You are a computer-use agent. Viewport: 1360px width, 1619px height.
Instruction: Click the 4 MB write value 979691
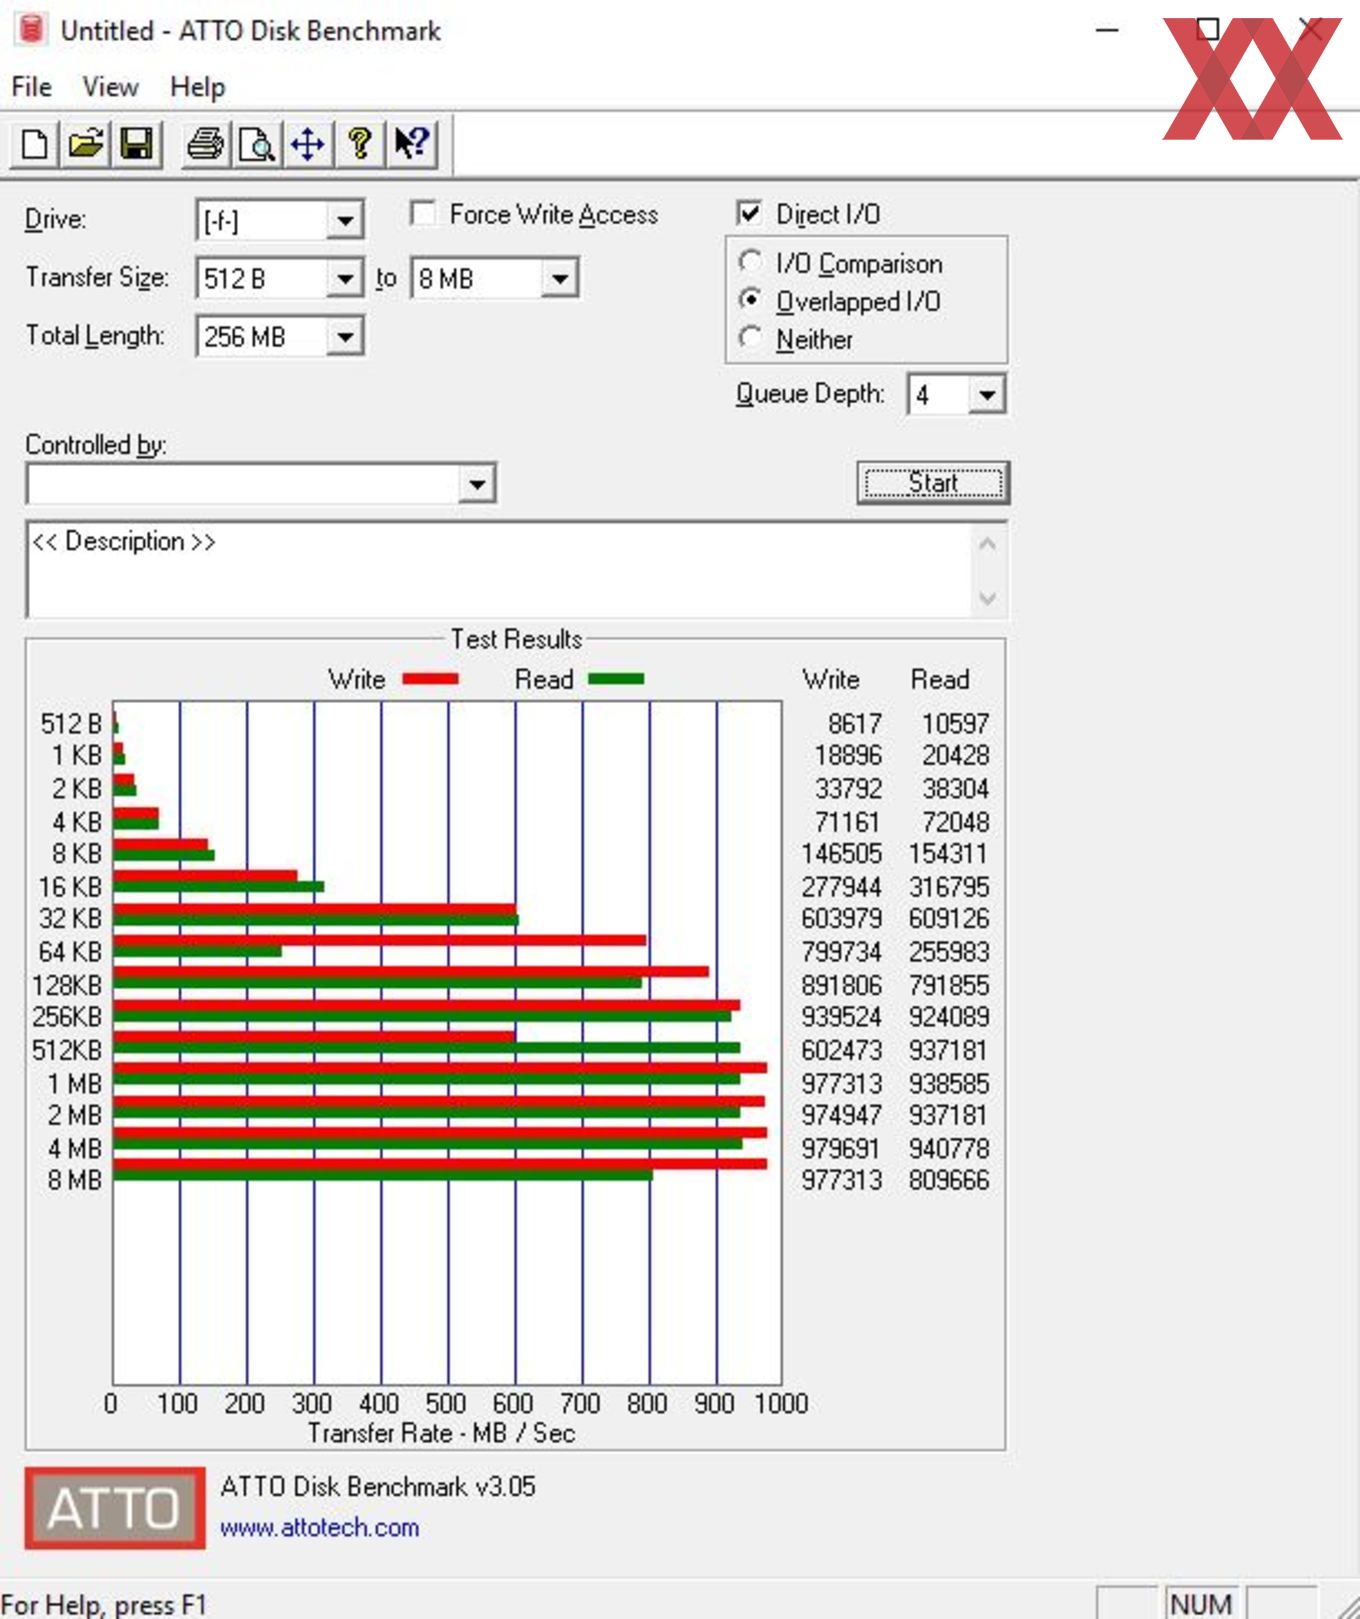point(841,1148)
